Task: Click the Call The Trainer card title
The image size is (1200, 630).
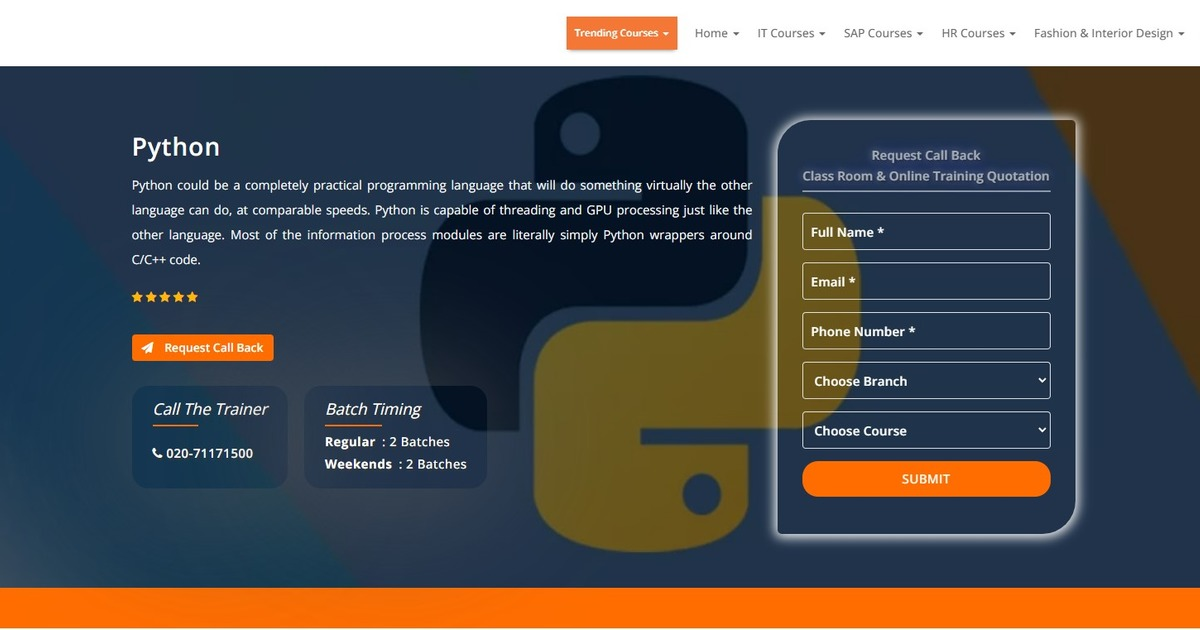Action: (x=210, y=409)
